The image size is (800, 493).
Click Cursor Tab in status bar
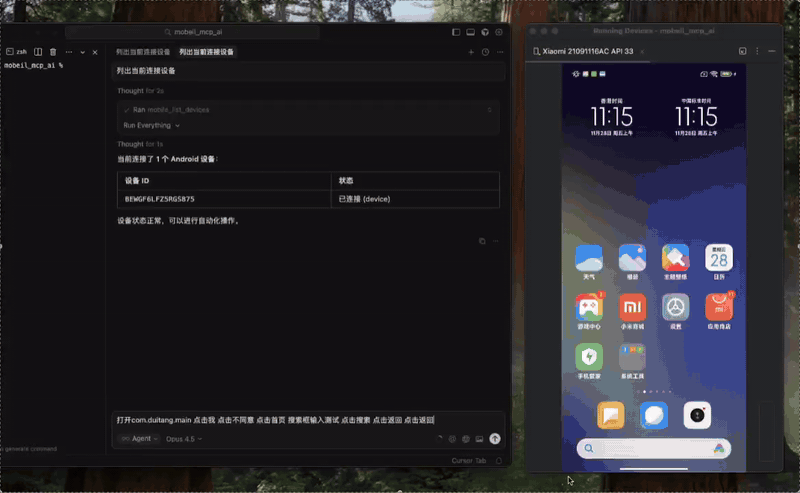[x=468, y=461]
